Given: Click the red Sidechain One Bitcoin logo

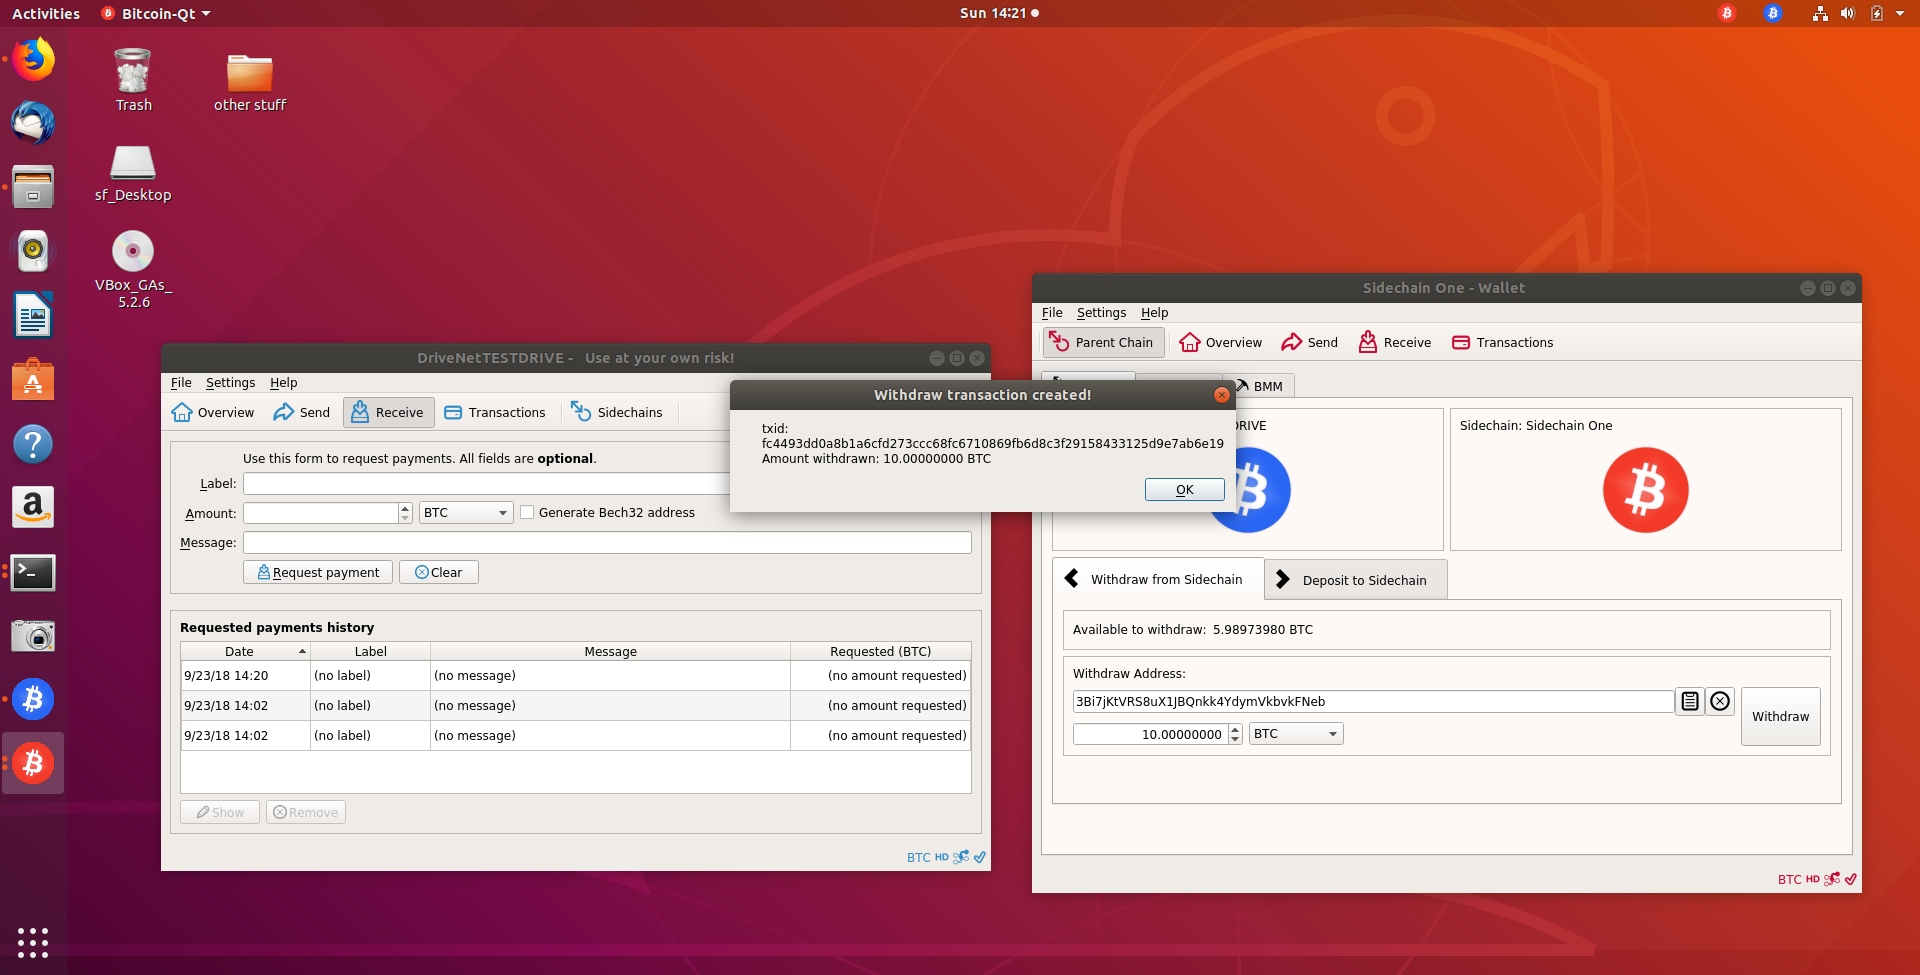Looking at the screenshot, I should (x=1645, y=490).
